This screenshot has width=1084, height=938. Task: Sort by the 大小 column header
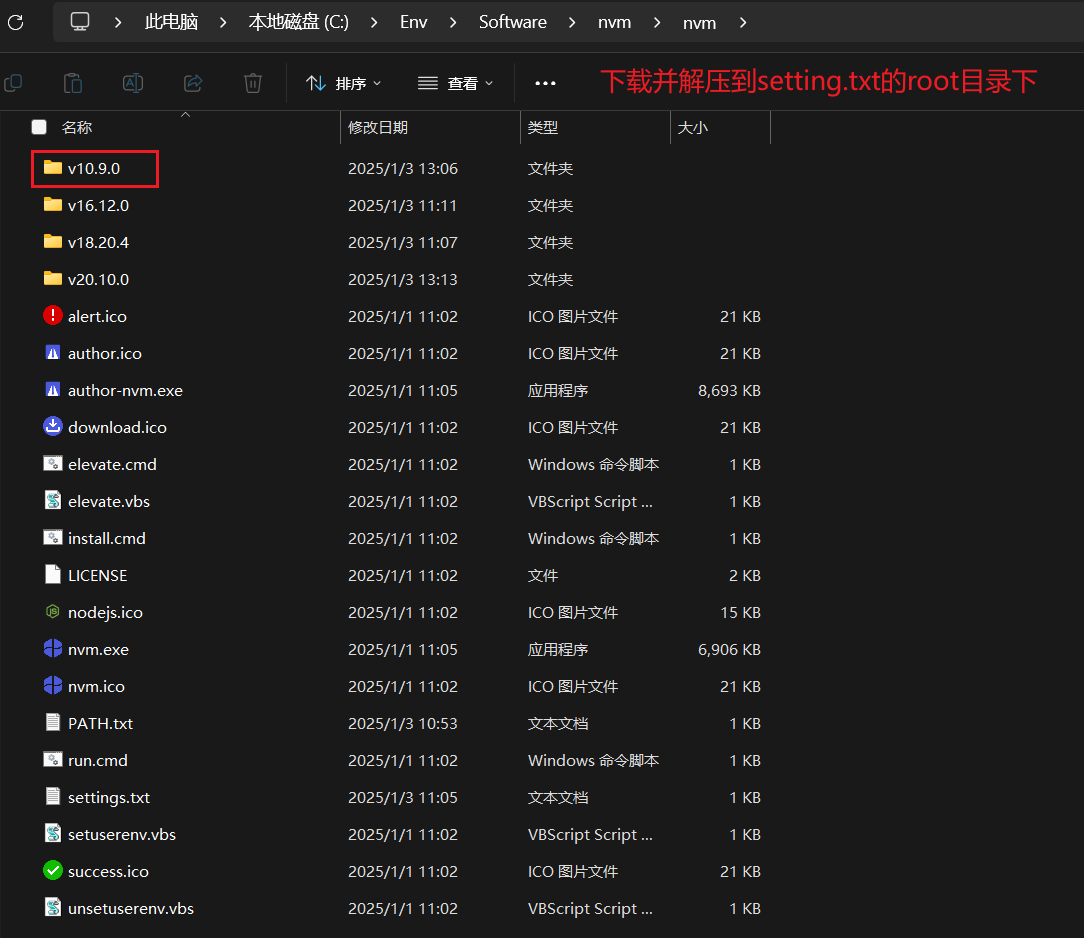(692, 127)
